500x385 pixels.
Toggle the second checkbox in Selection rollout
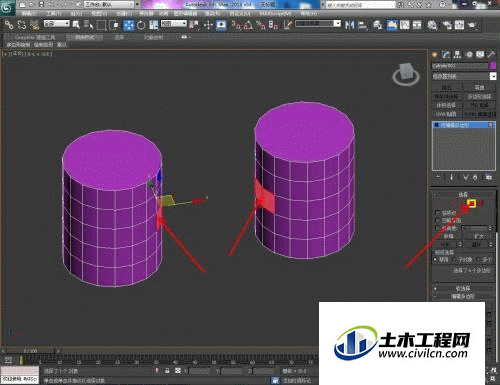point(438,220)
